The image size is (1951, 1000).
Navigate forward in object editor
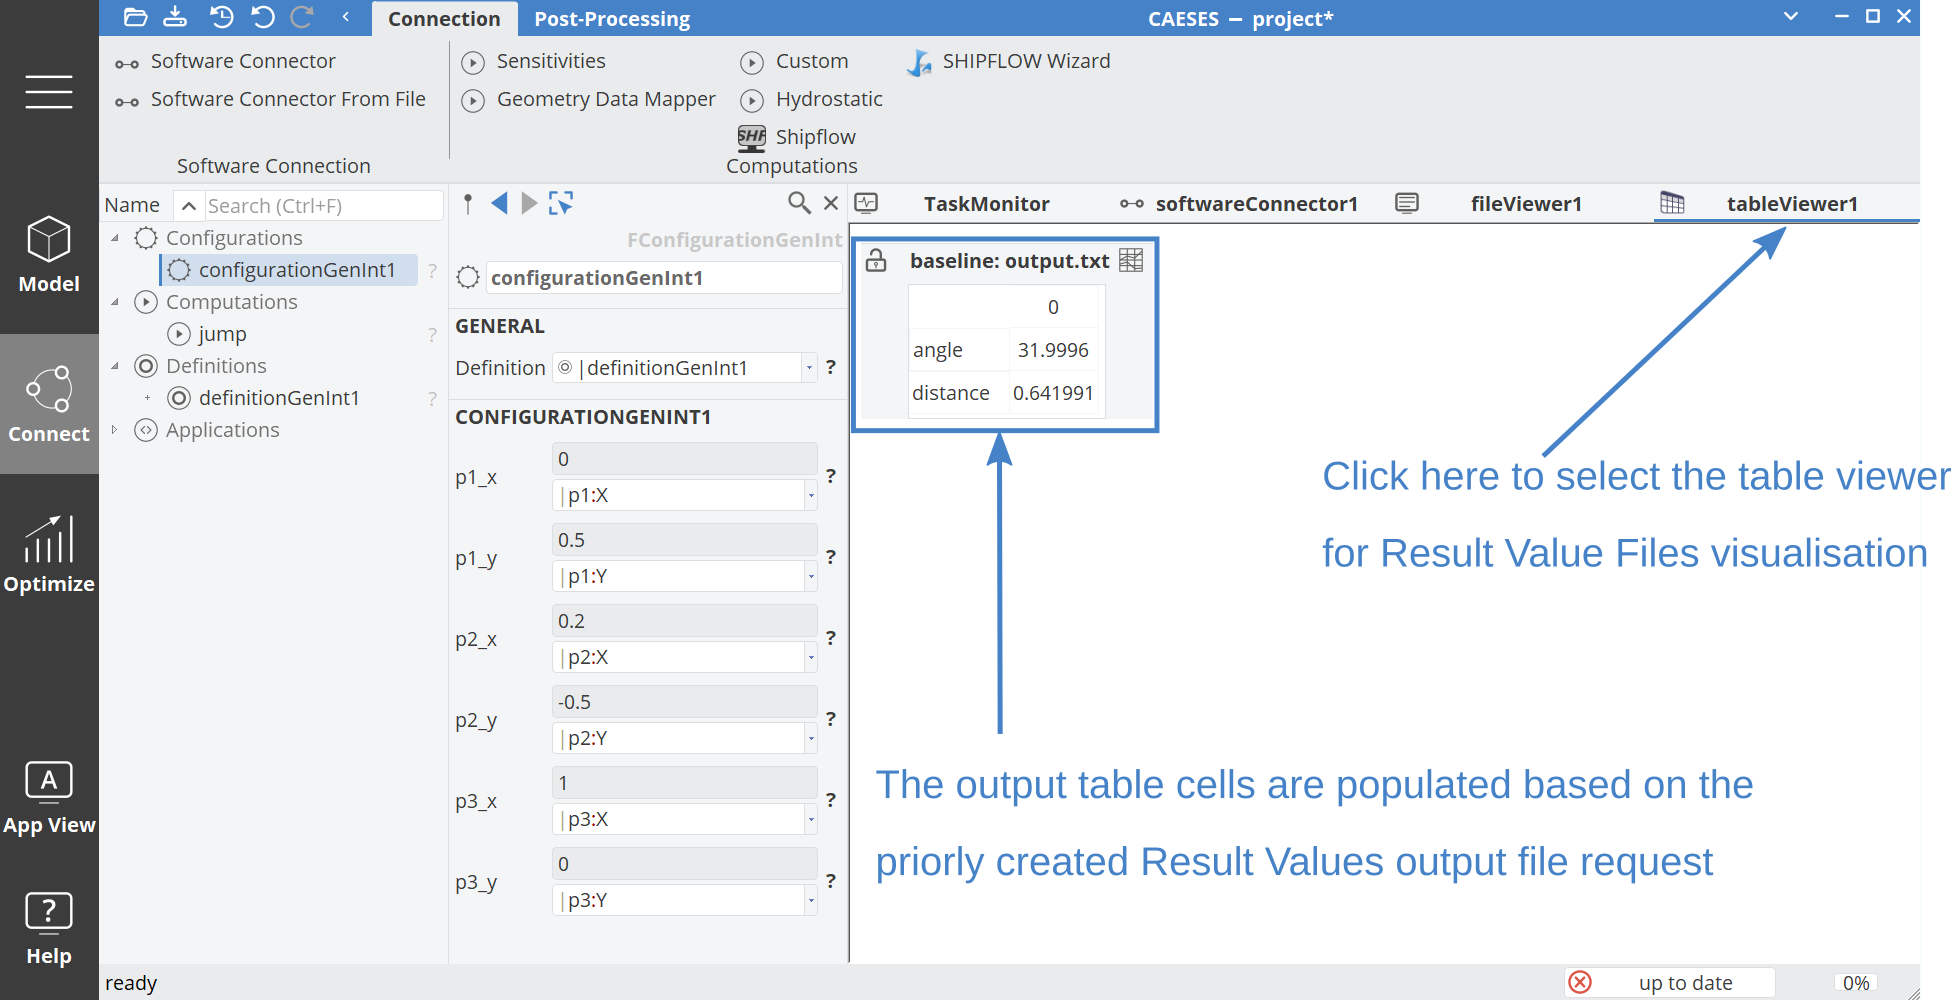(529, 204)
